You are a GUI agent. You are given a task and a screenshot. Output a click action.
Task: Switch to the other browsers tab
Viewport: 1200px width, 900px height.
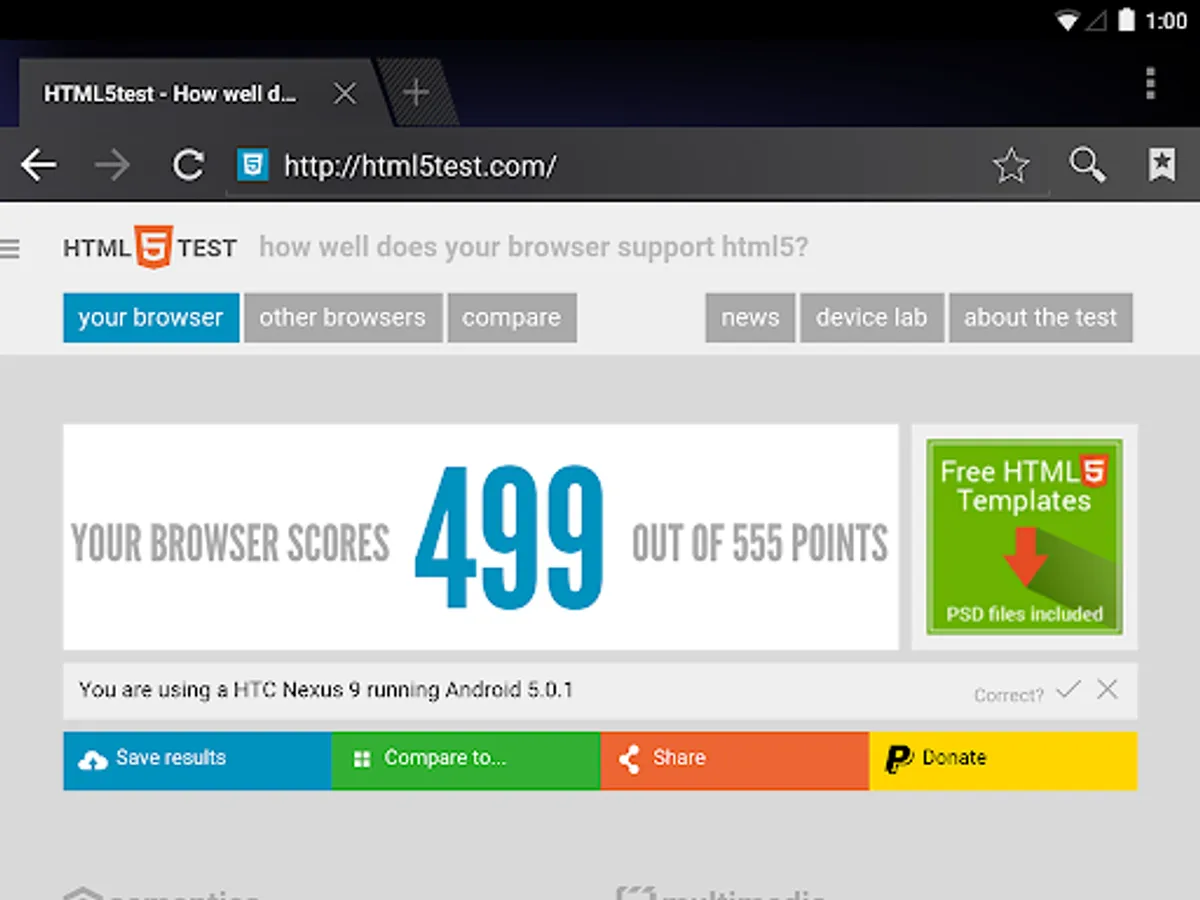343,317
